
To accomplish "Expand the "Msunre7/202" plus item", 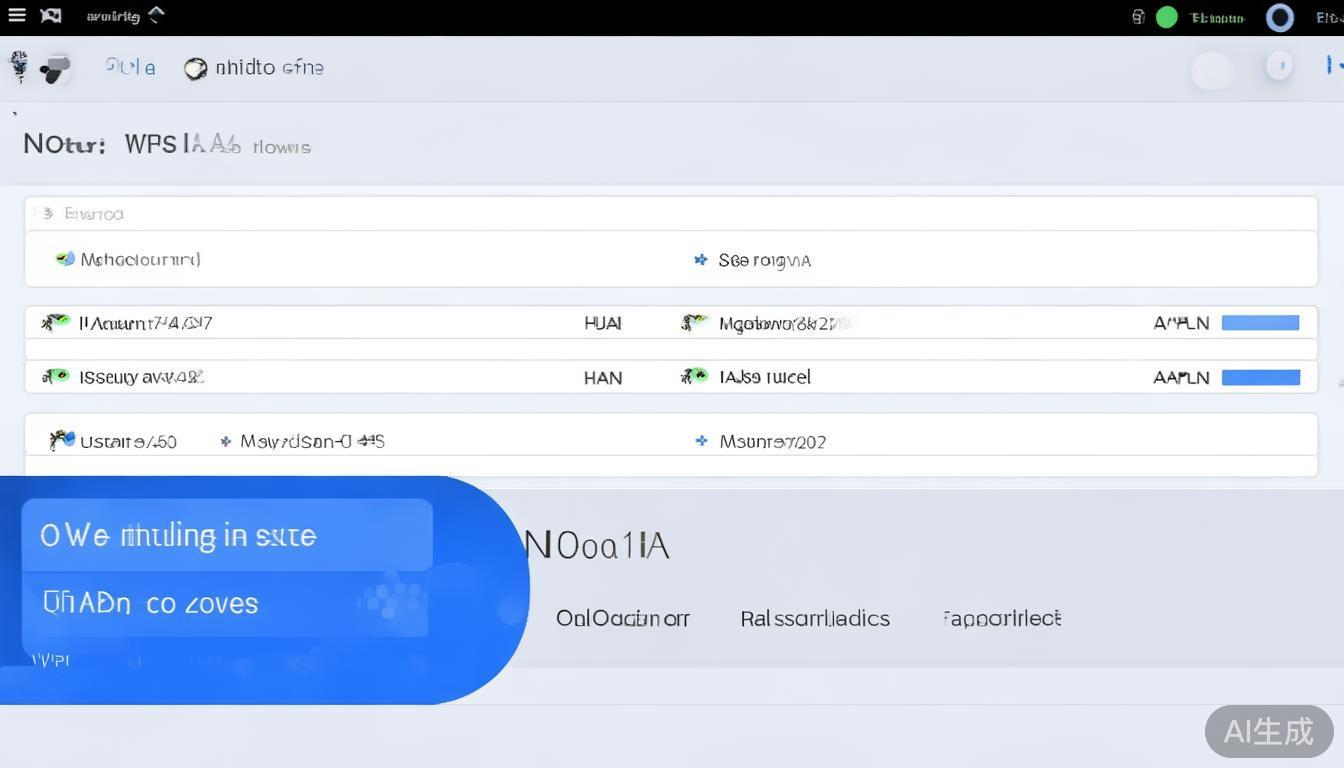I will (x=701, y=441).
